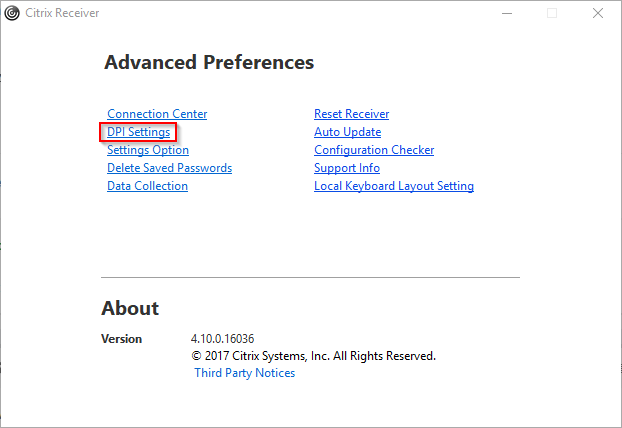The height and width of the screenshot is (428, 622).
Task: Close the Citrix Receiver window
Action: (598, 13)
